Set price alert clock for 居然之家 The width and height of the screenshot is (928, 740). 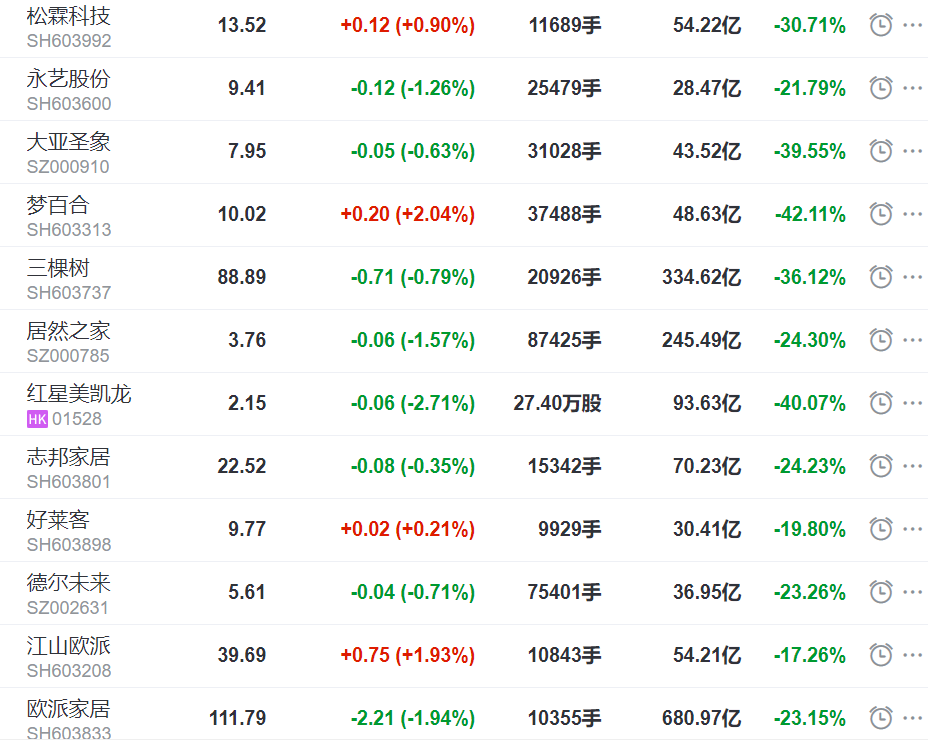[x=881, y=340]
